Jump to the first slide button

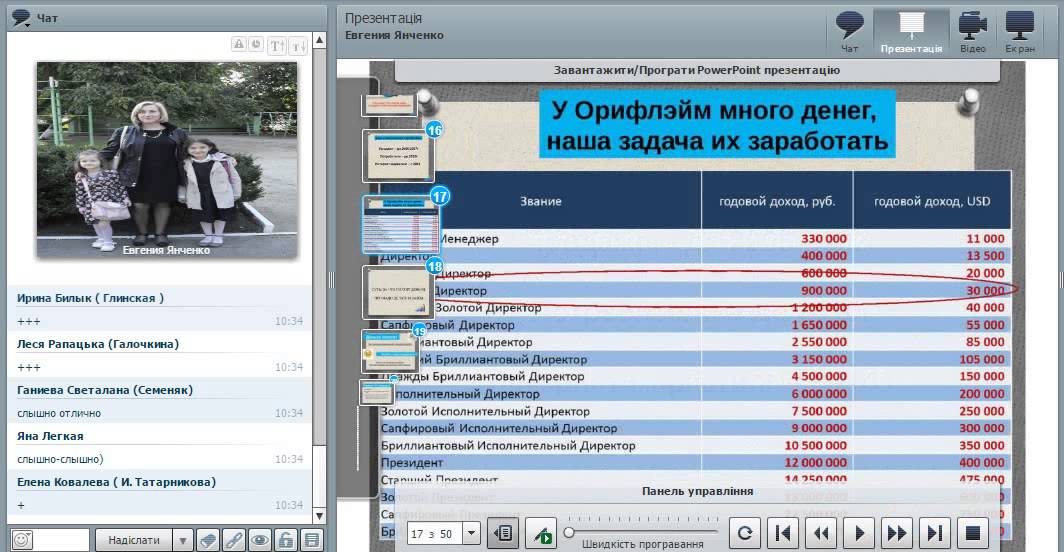point(782,534)
